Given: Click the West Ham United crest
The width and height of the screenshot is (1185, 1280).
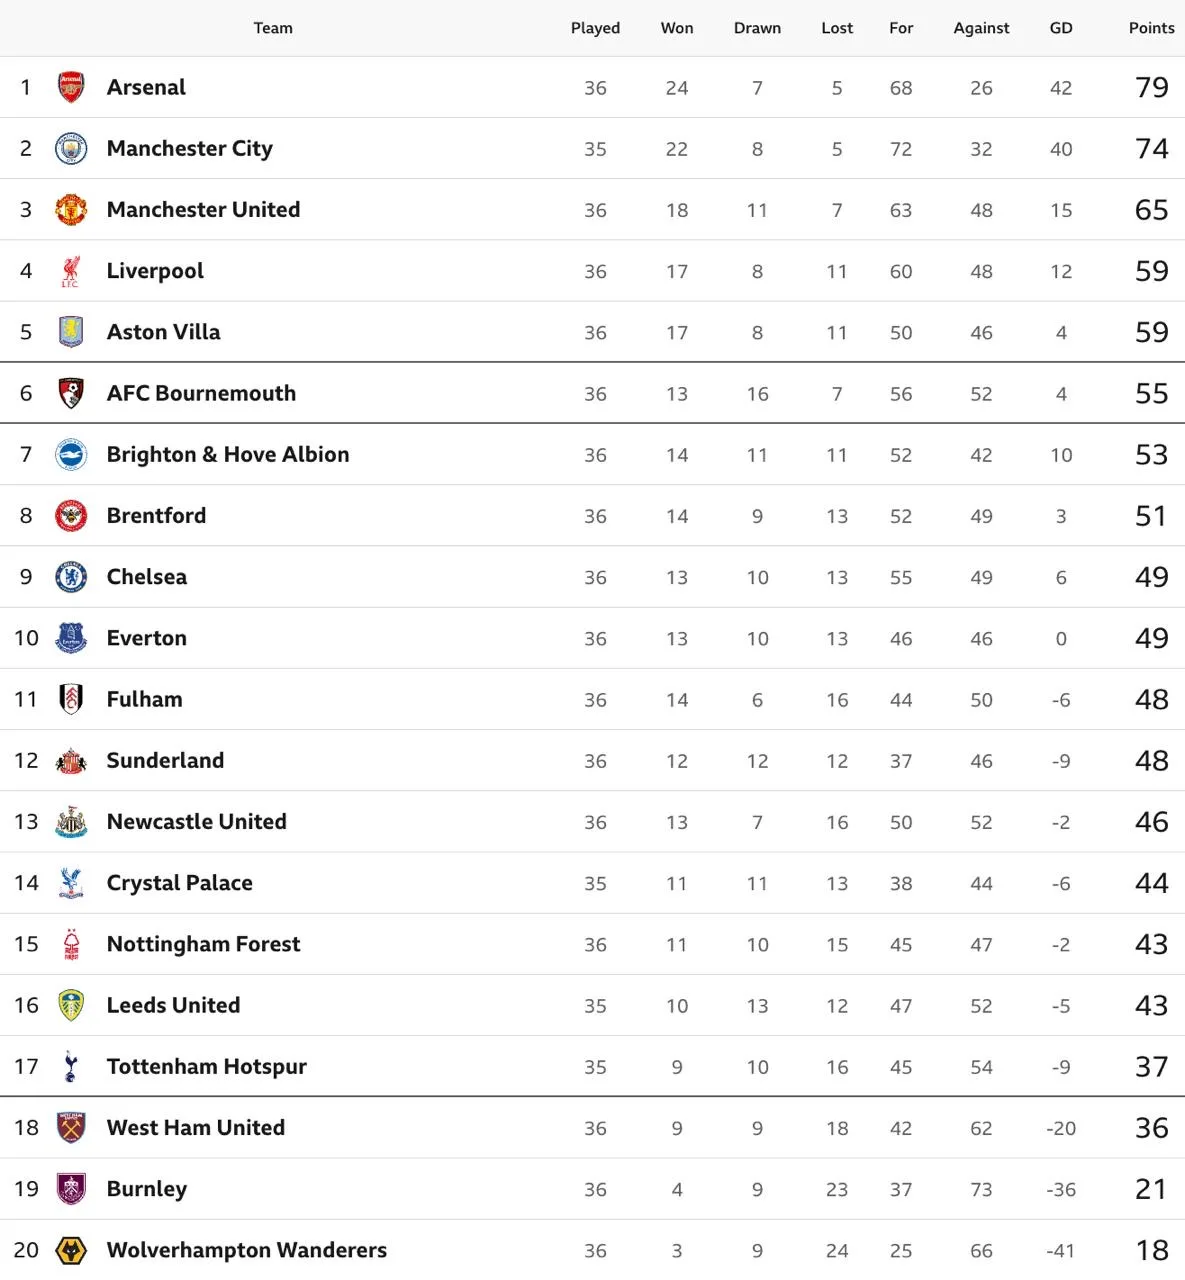Looking at the screenshot, I should point(71,1127).
